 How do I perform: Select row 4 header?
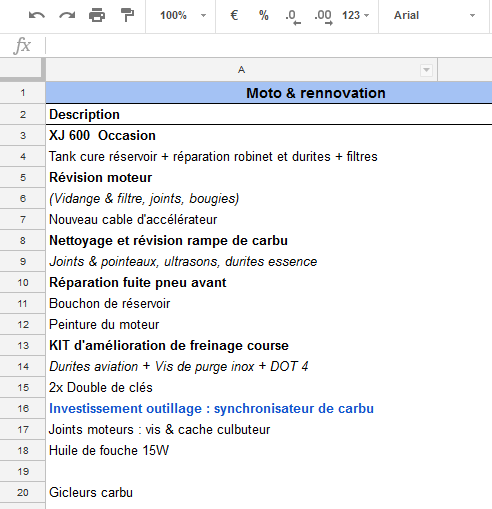[22, 156]
